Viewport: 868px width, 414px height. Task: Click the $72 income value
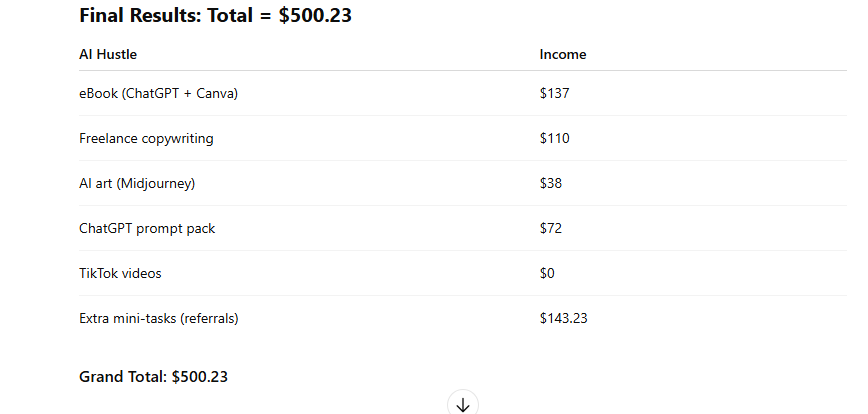(551, 228)
